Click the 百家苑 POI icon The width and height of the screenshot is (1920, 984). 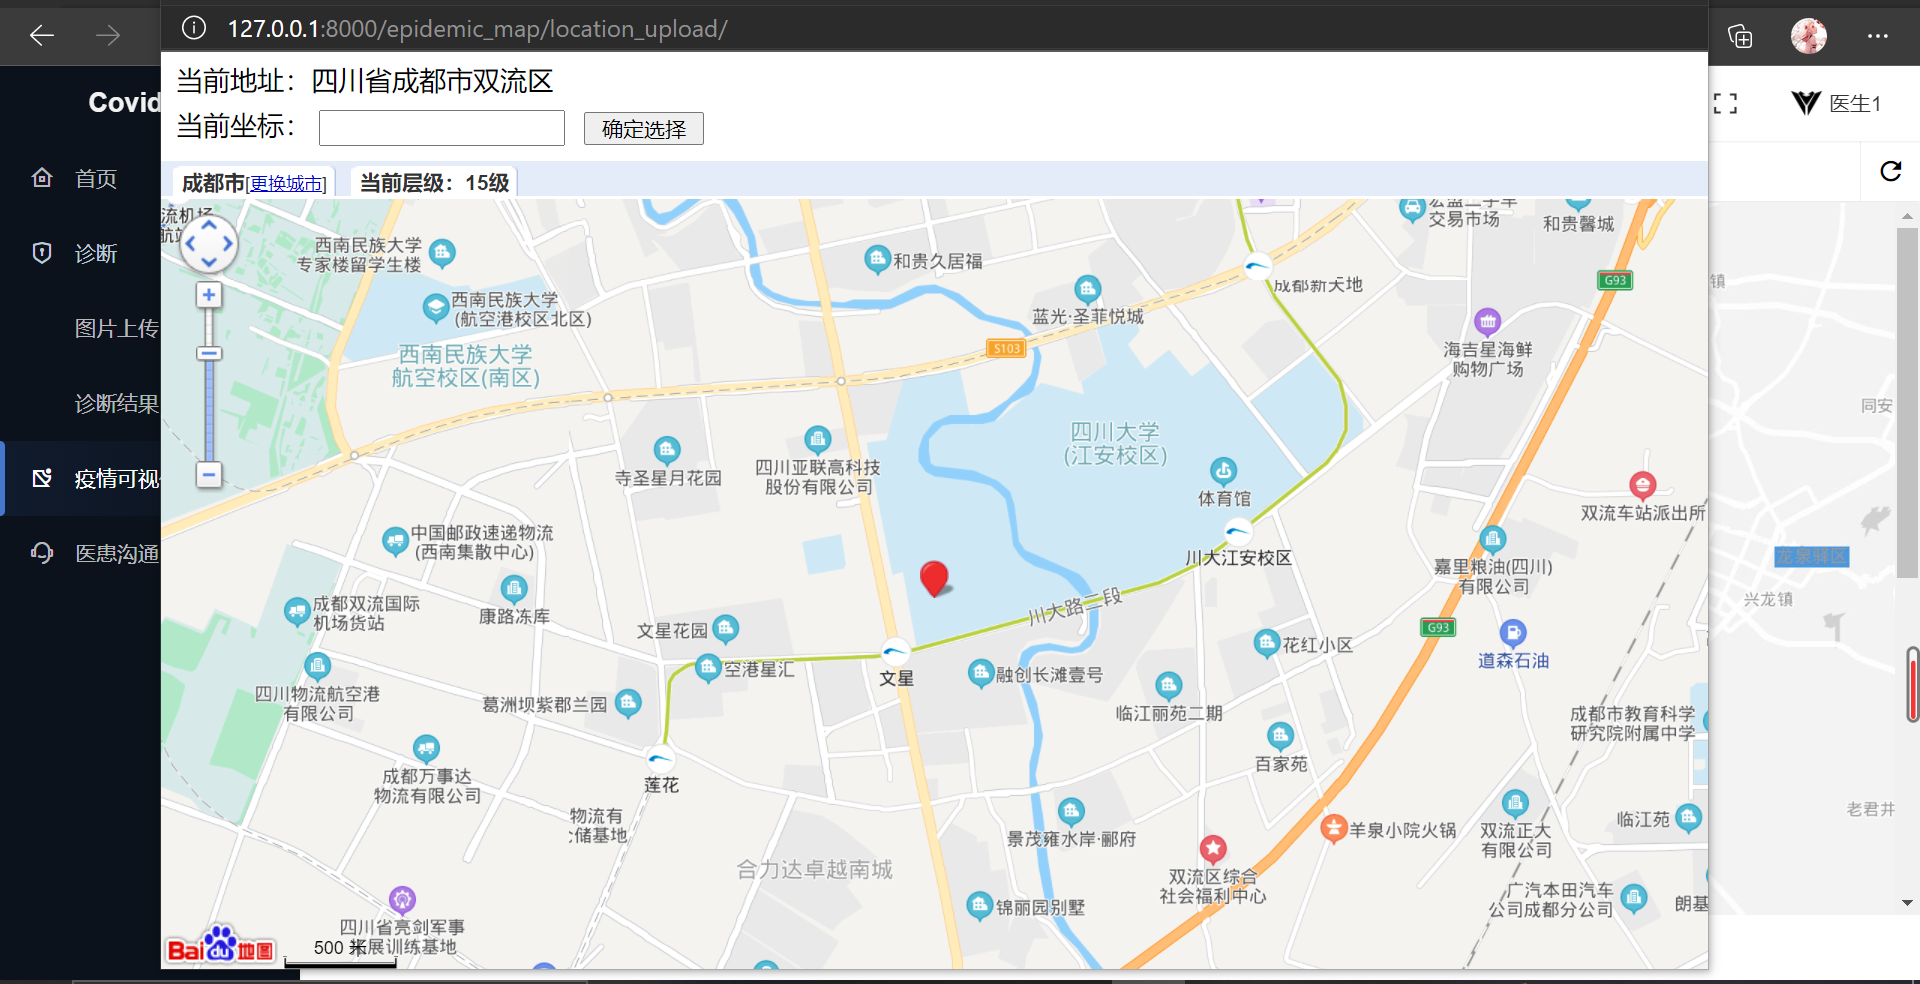[1280, 737]
